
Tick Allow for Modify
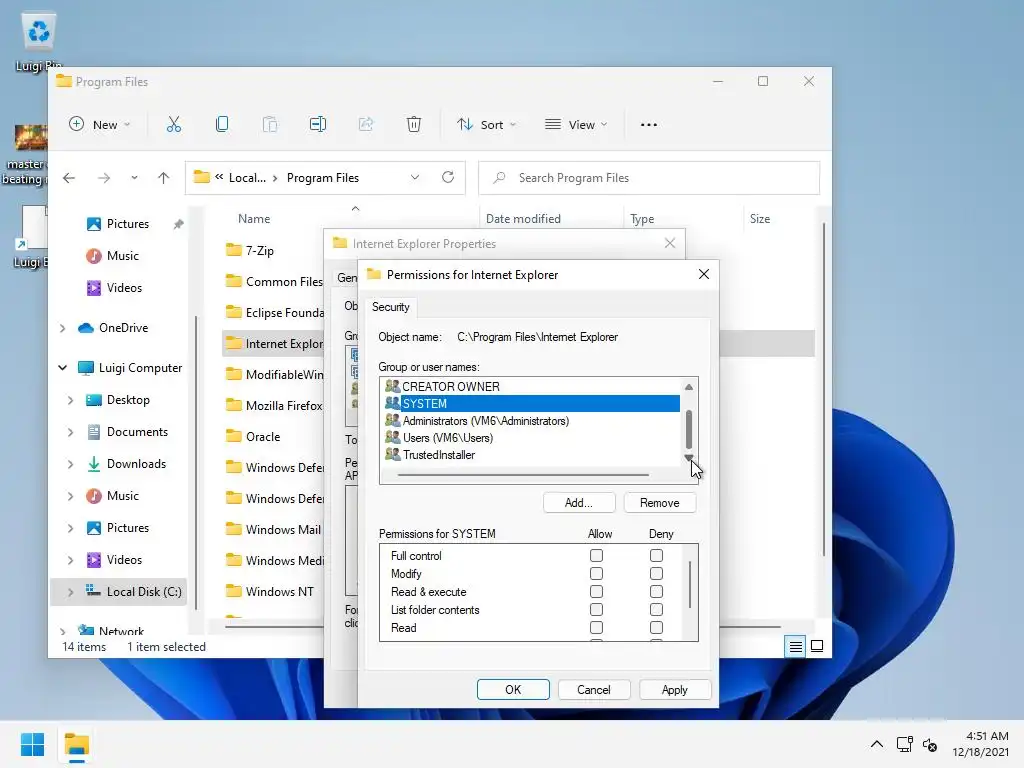[596, 573]
